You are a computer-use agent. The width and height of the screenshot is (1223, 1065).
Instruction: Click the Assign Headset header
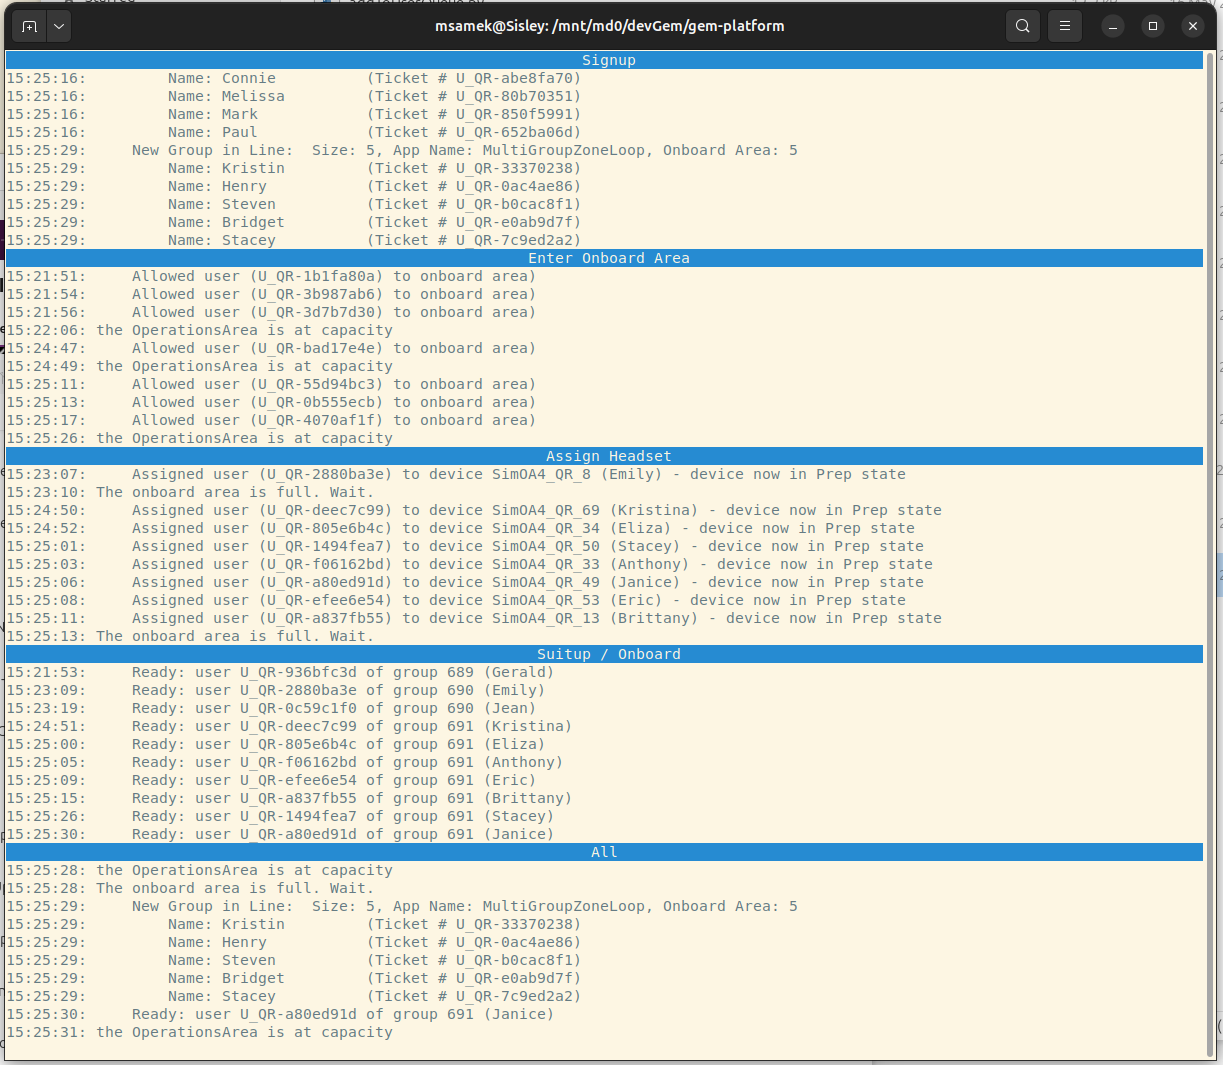click(608, 456)
